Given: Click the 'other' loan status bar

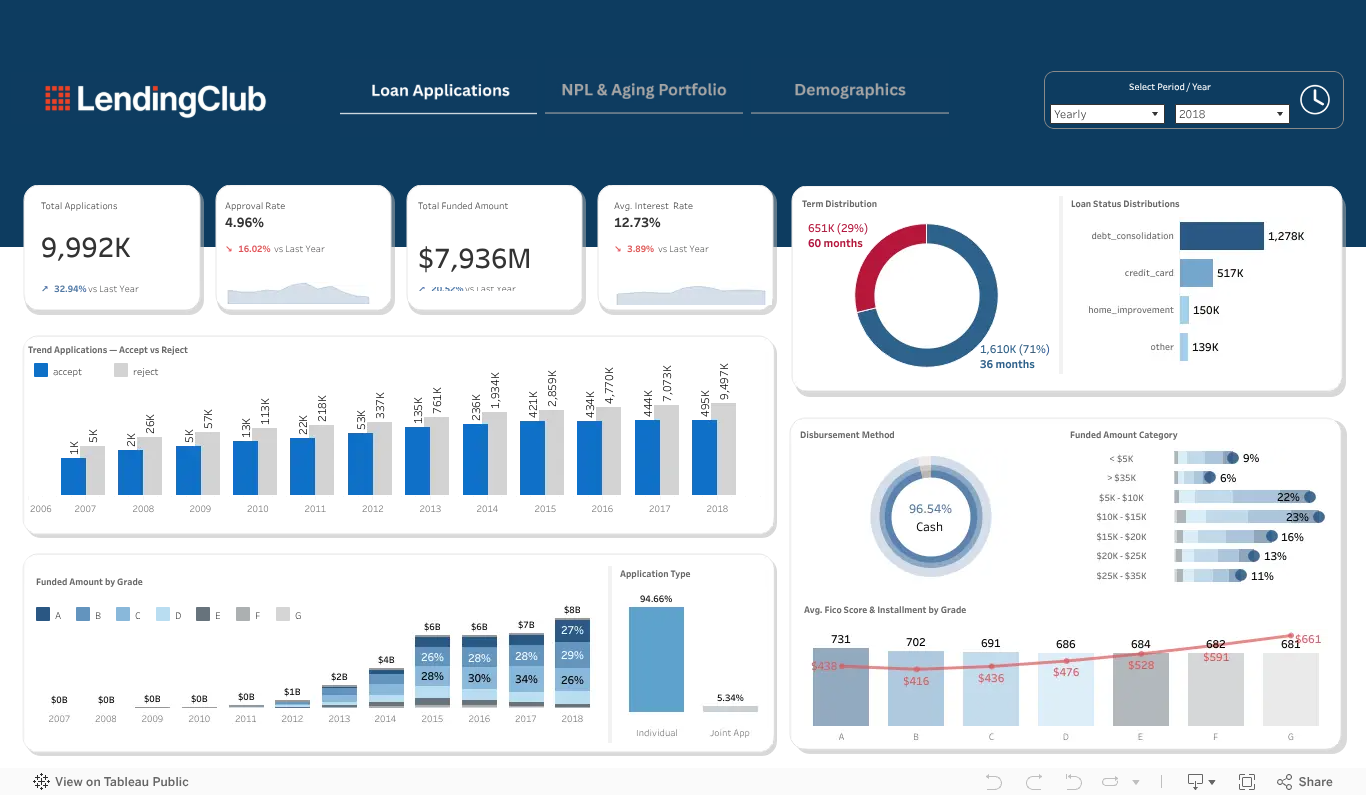Looking at the screenshot, I should [x=1184, y=347].
